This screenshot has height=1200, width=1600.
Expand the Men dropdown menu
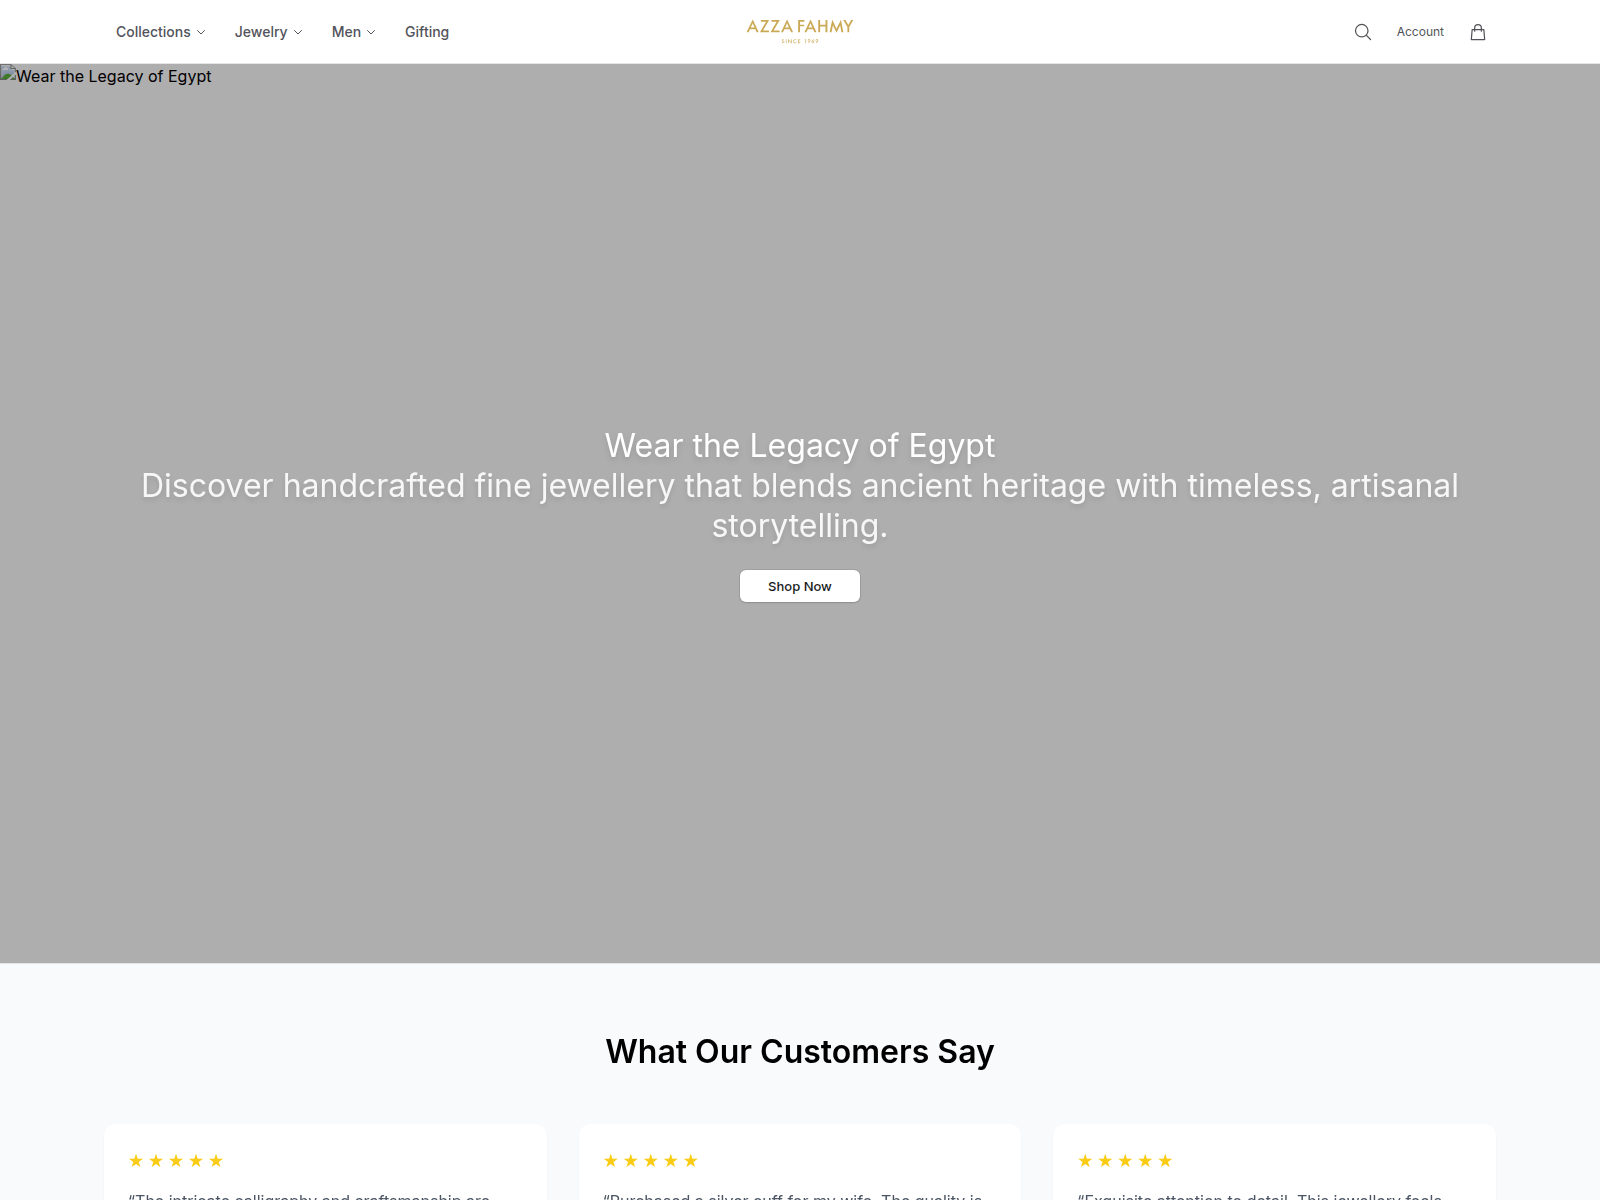pos(353,32)
